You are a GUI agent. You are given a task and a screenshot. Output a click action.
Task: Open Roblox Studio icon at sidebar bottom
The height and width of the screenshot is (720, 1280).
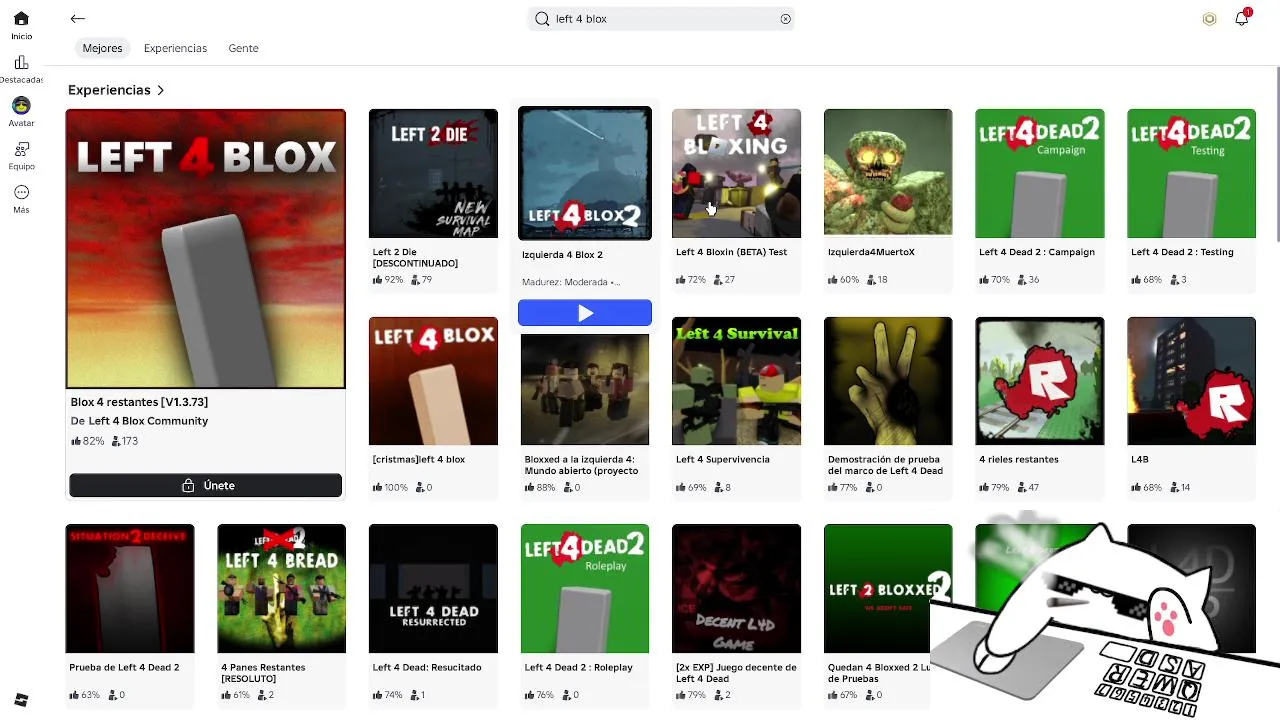21,700
